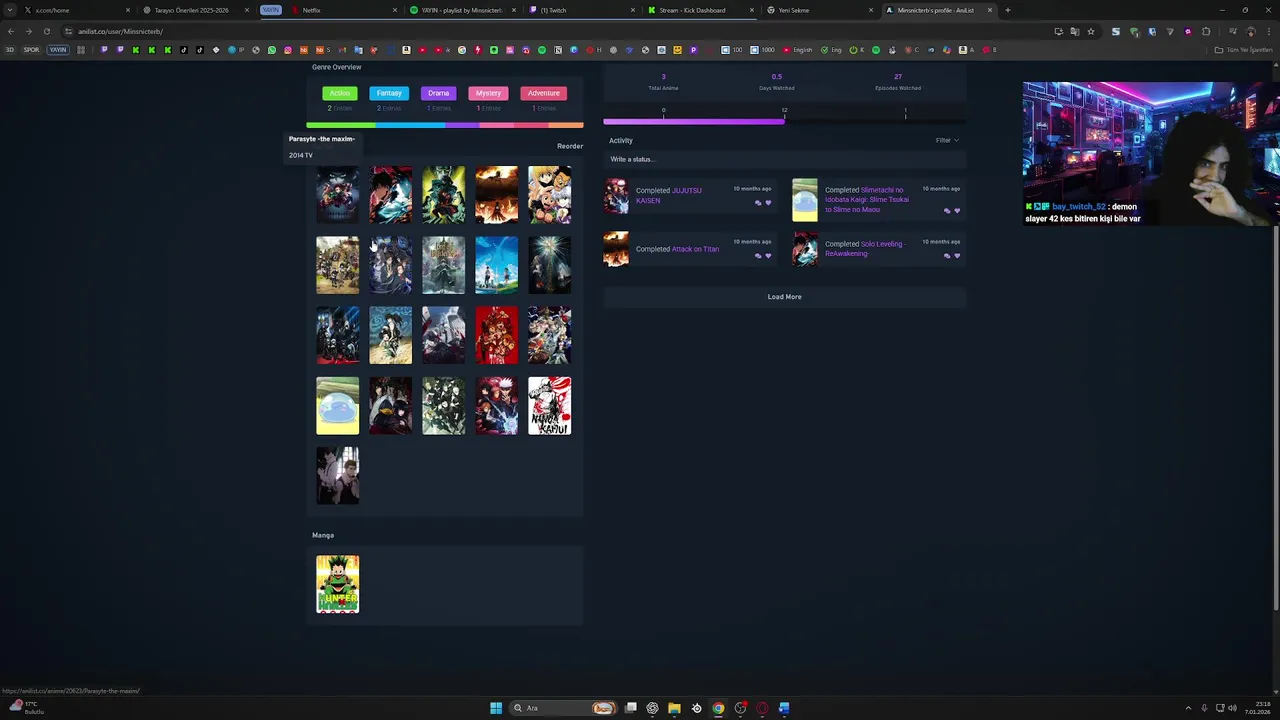Like the Attack on Titan activity

(768, 256)
